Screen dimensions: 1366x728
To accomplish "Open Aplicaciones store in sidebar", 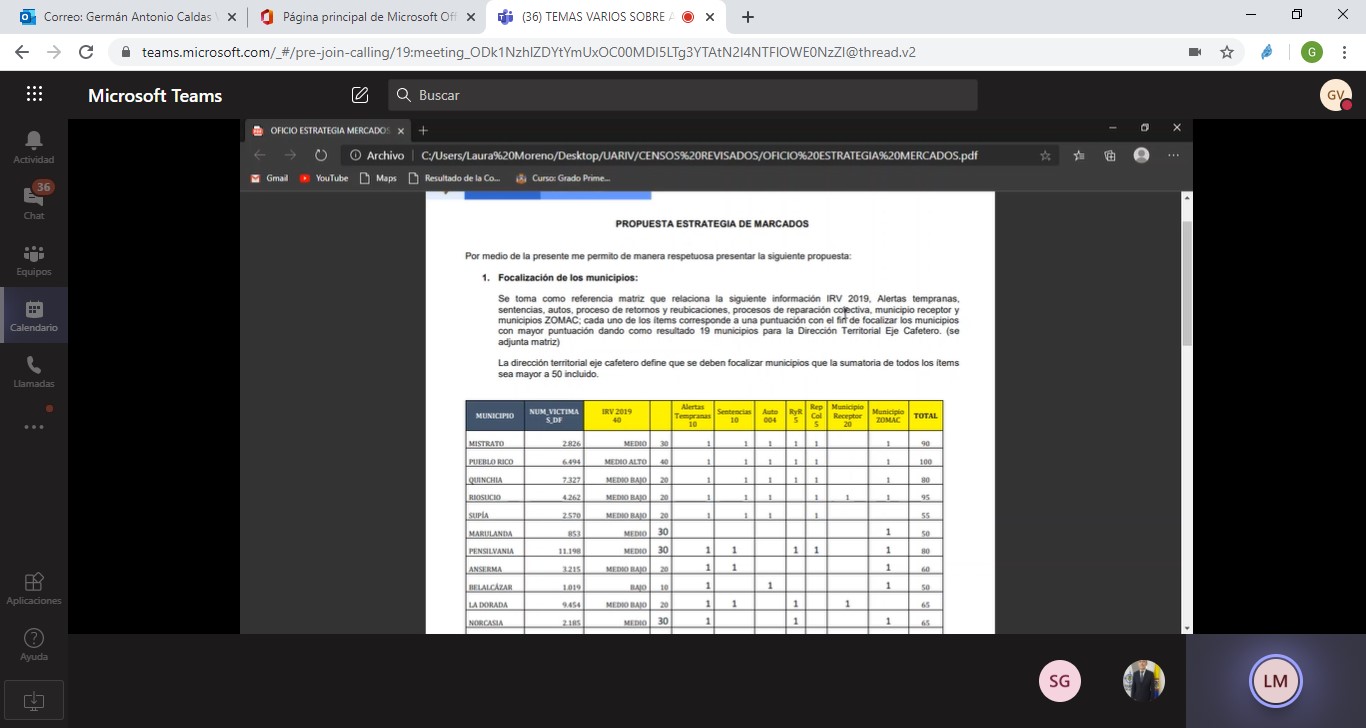I will pyautogui.click(x=34, y=588).
